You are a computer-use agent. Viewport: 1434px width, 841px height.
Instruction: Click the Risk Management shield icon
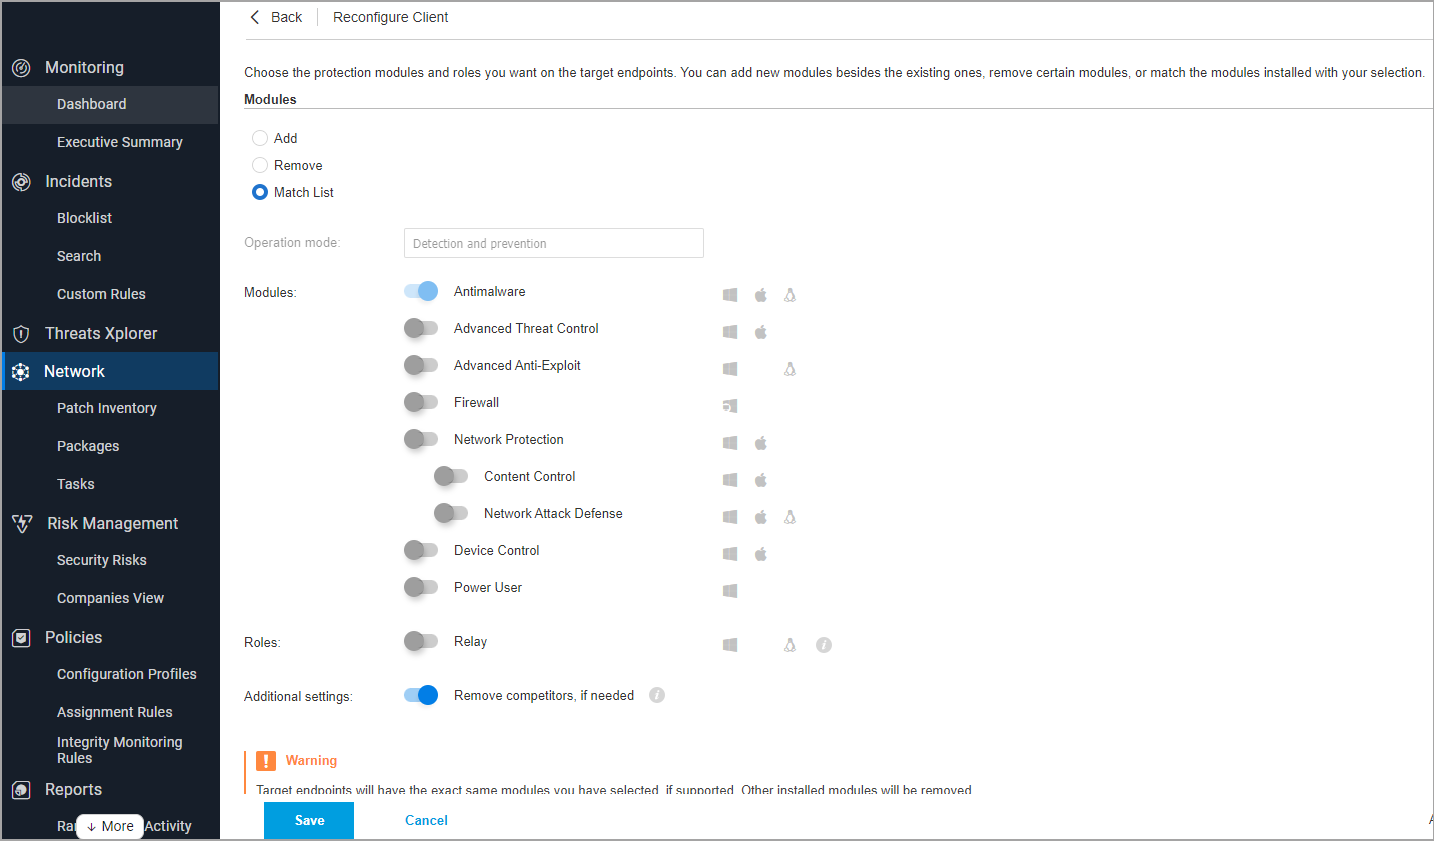pos(22,523)
